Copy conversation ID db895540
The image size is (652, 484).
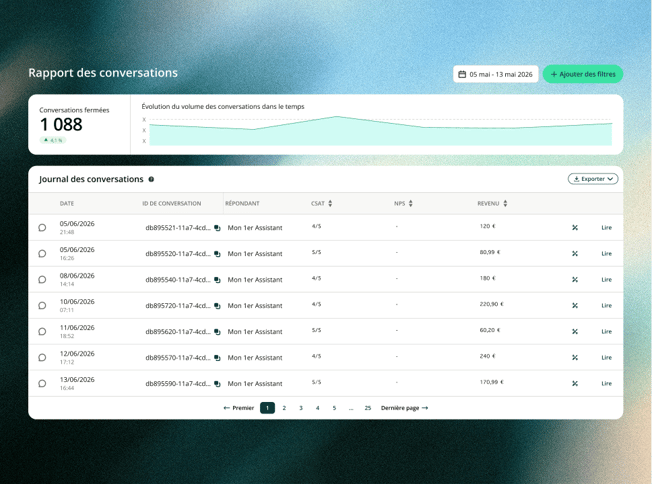click(217, 280)
